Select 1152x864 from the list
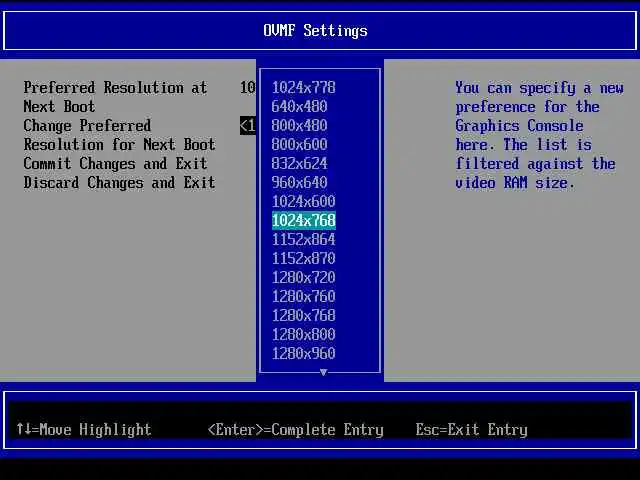This screenshot has height=480, width=640. click(303, 240)
